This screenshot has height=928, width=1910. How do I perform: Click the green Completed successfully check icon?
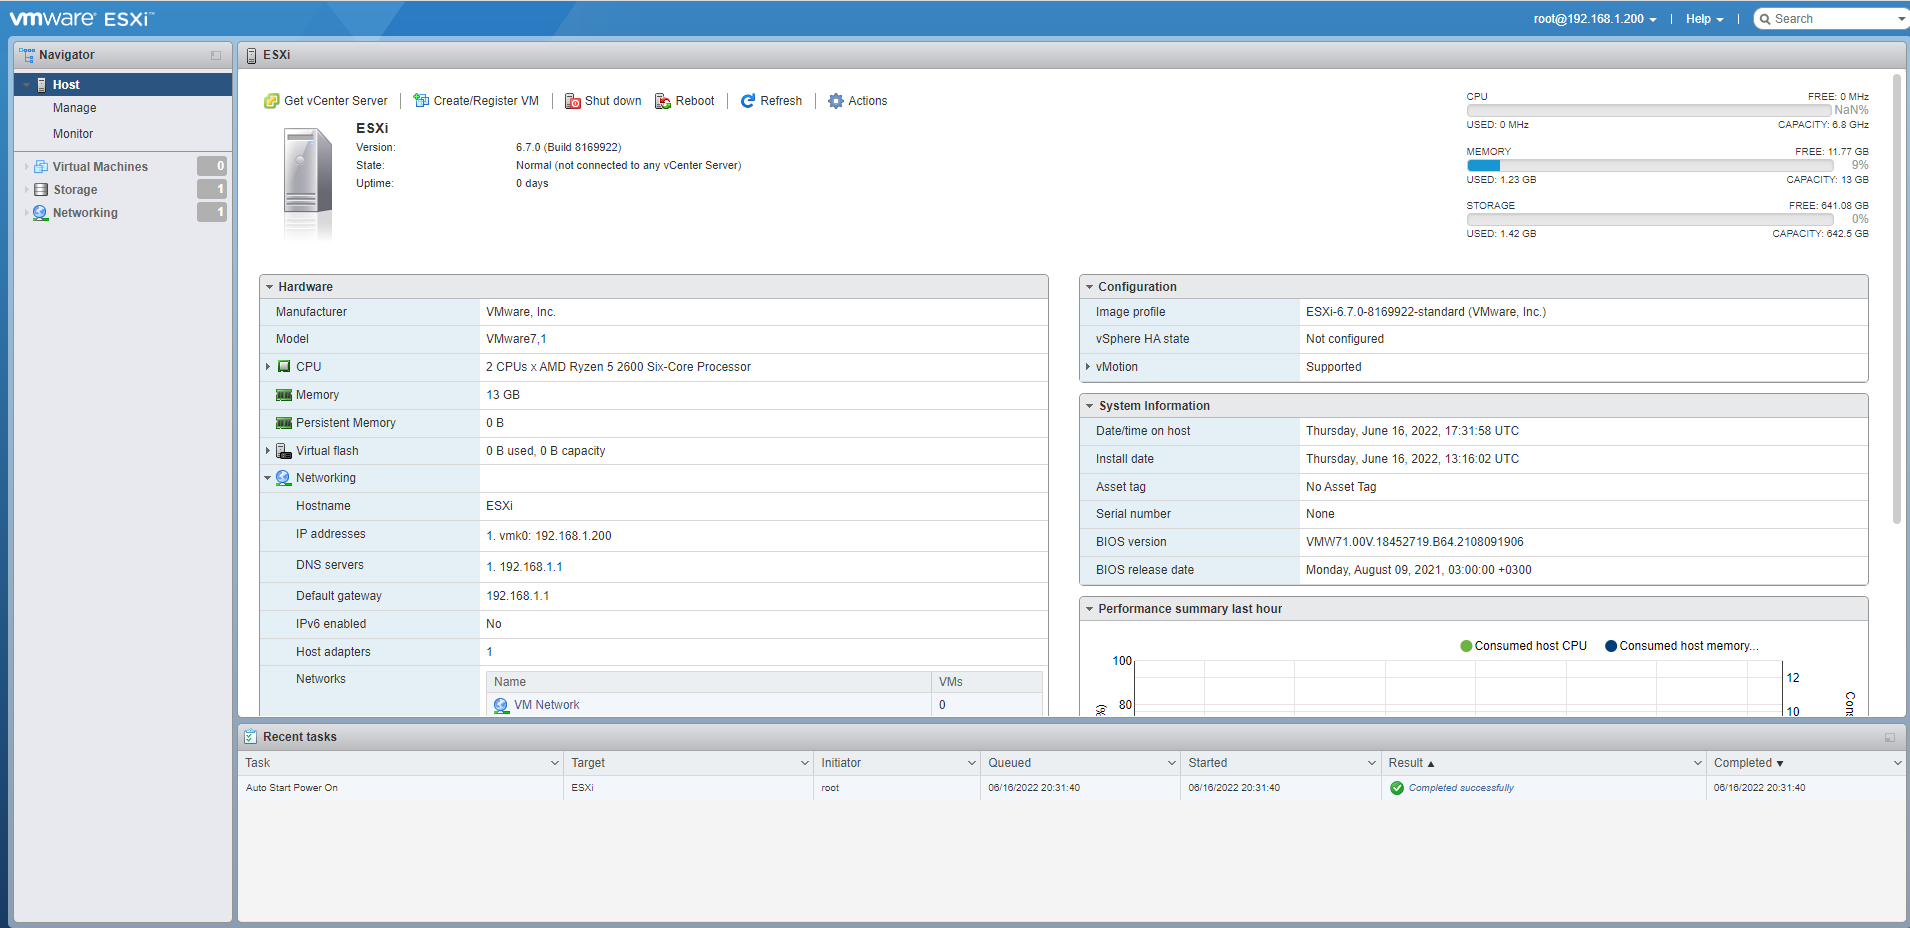point(1397,788)
